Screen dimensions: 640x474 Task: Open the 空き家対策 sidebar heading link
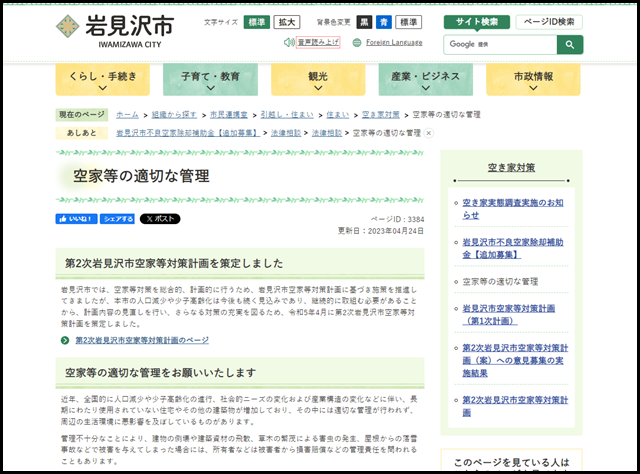[511, 167]
